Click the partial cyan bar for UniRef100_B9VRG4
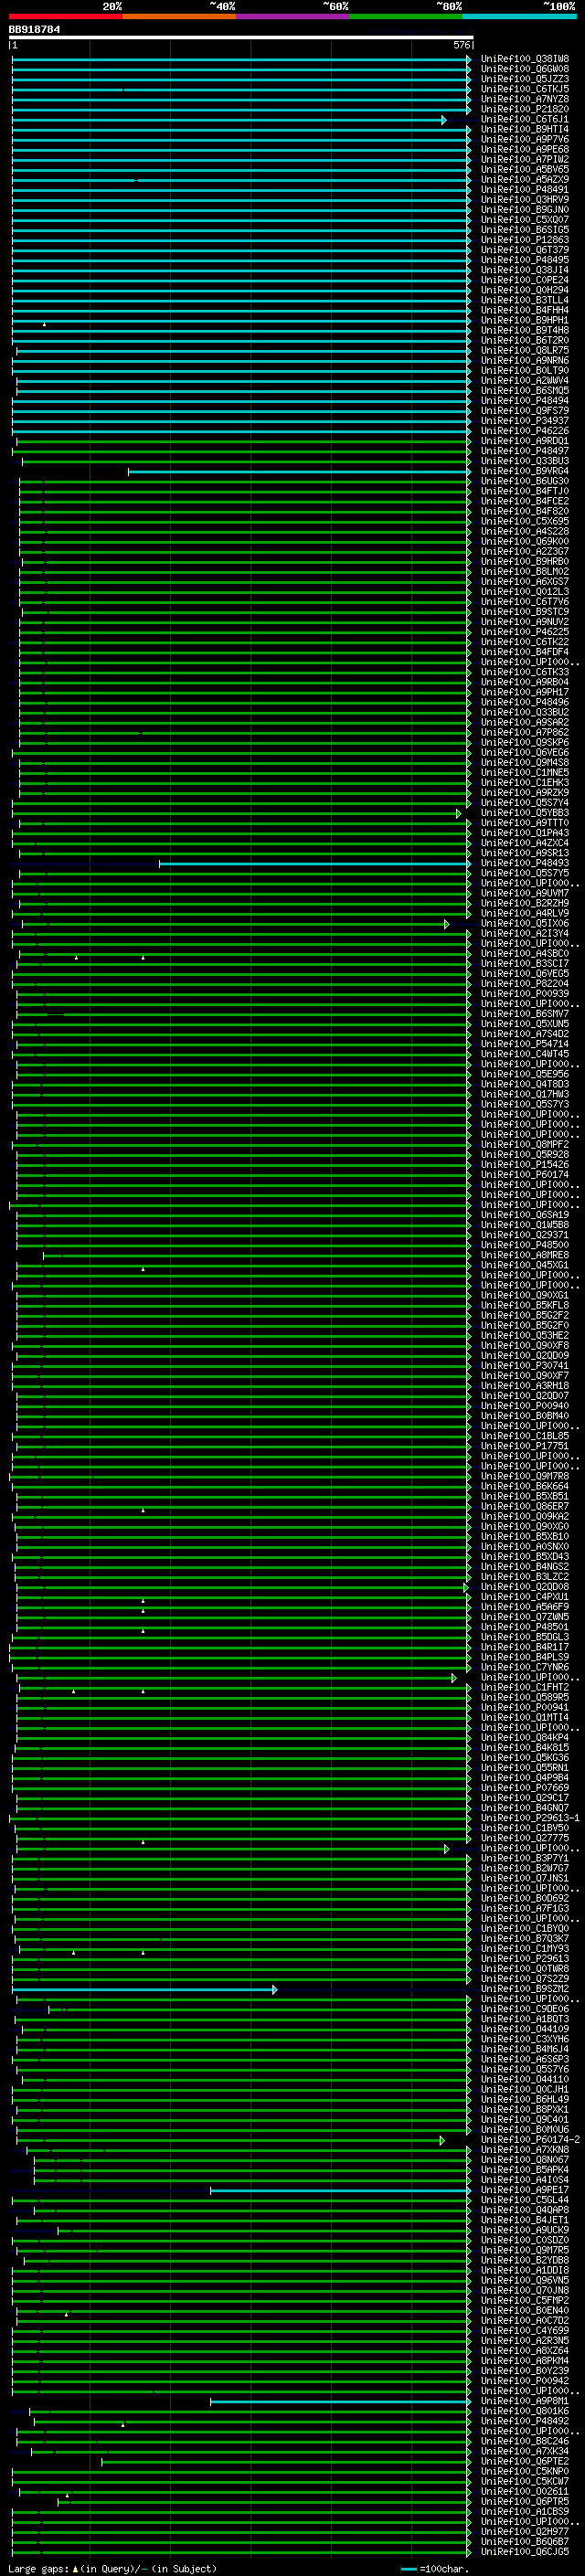 click(299, 472)
